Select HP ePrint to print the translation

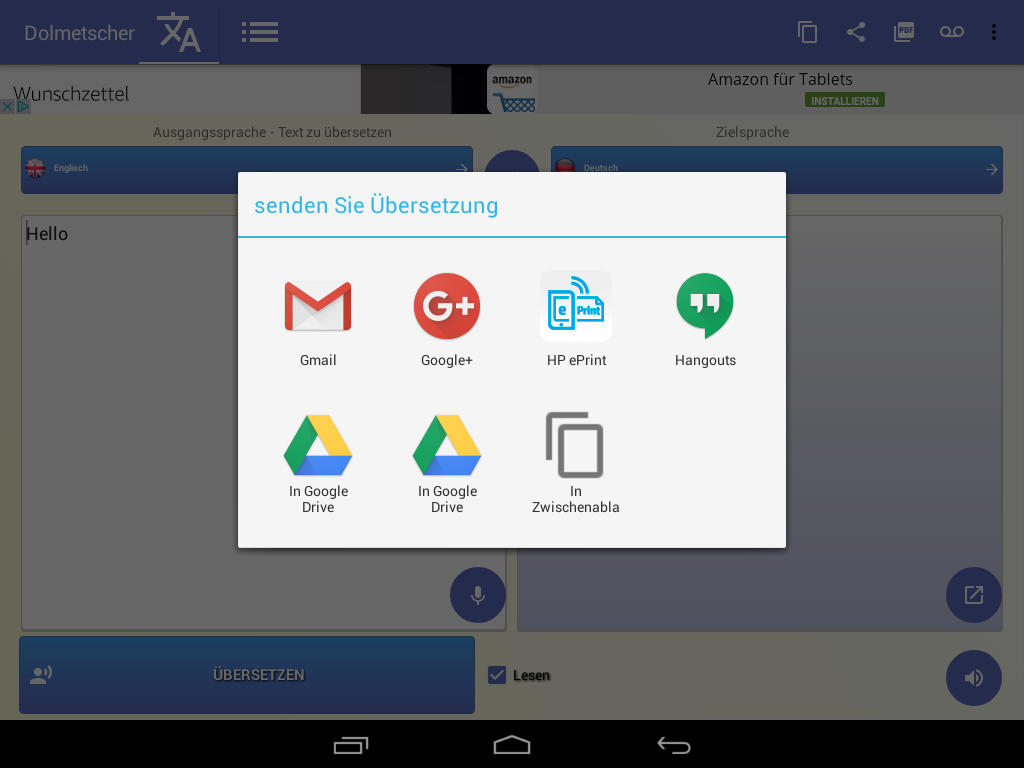576,320
